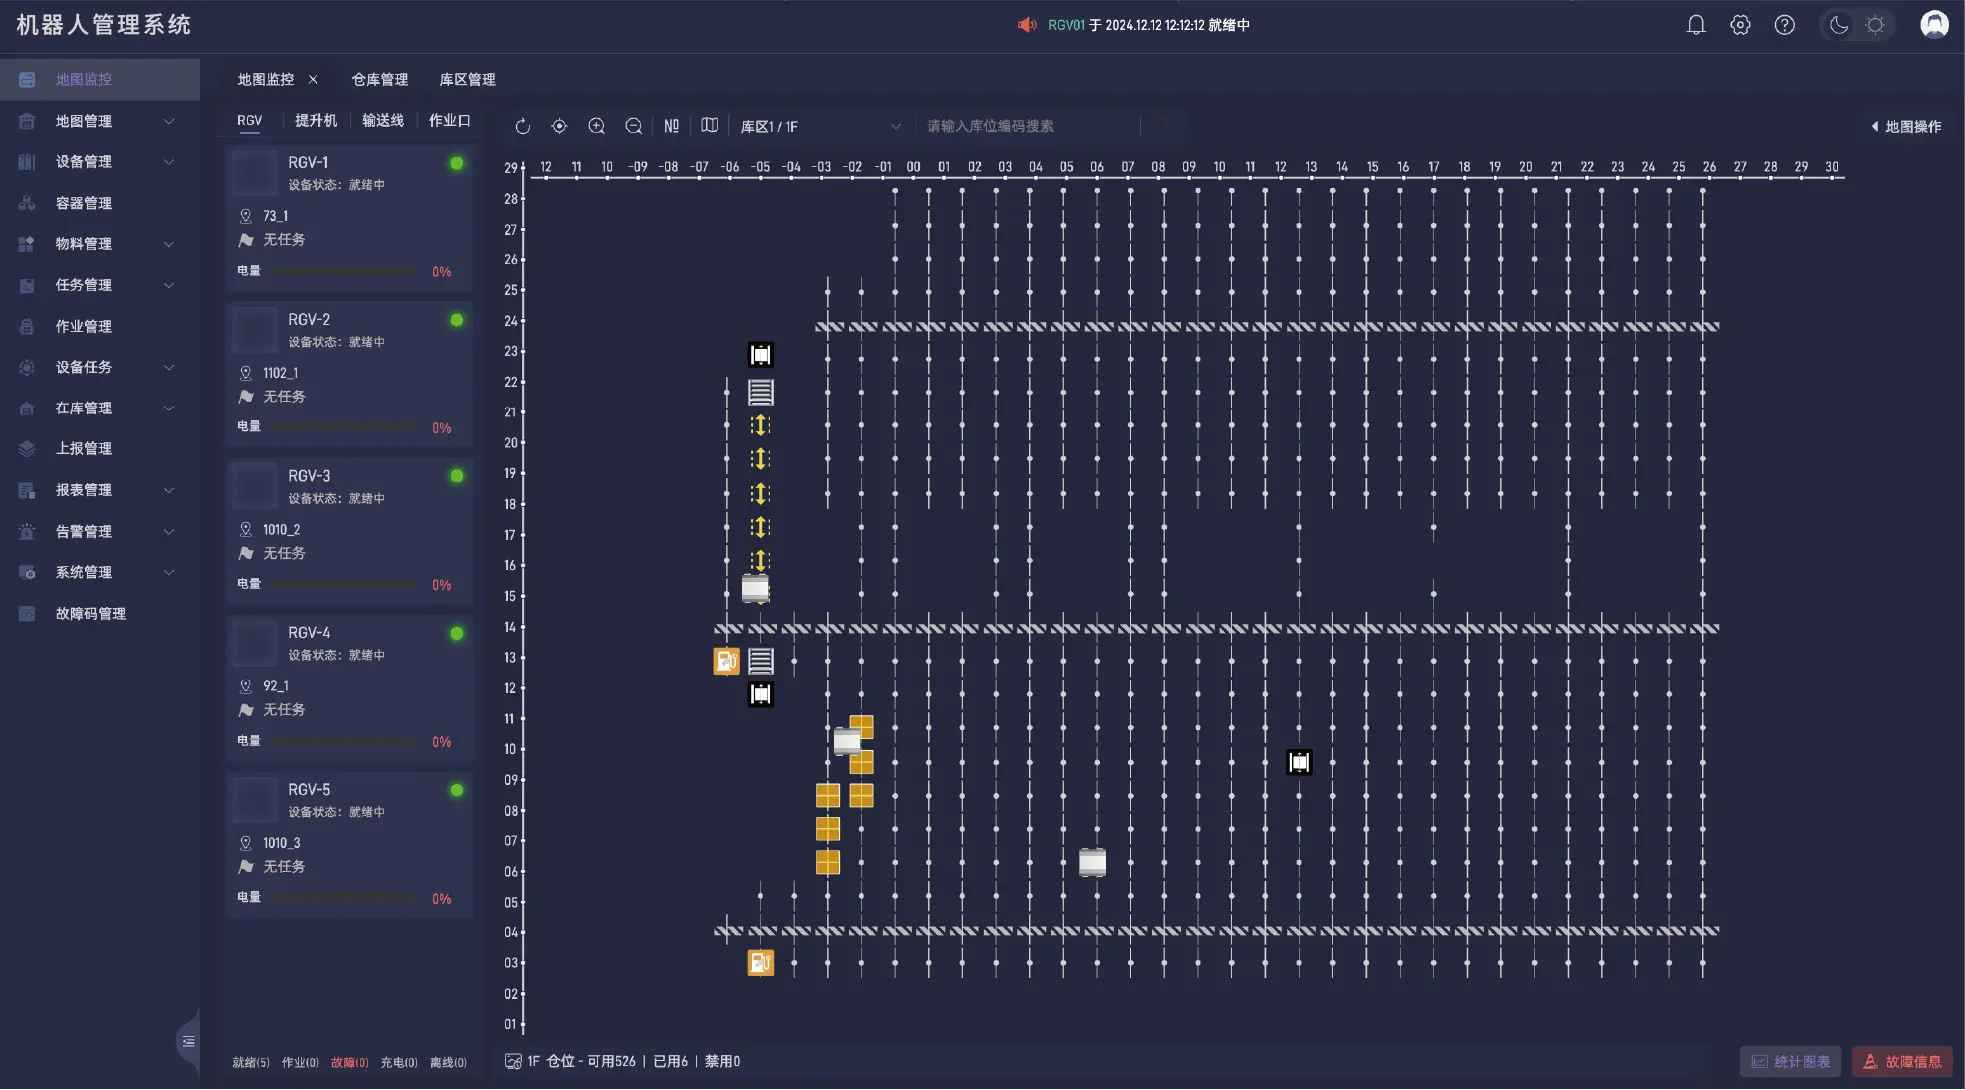Image resolution: width=1965 pixels, height=1090 pixels.
Task: Toggle the No. numbering display icon
Action: tap(672, 126)
